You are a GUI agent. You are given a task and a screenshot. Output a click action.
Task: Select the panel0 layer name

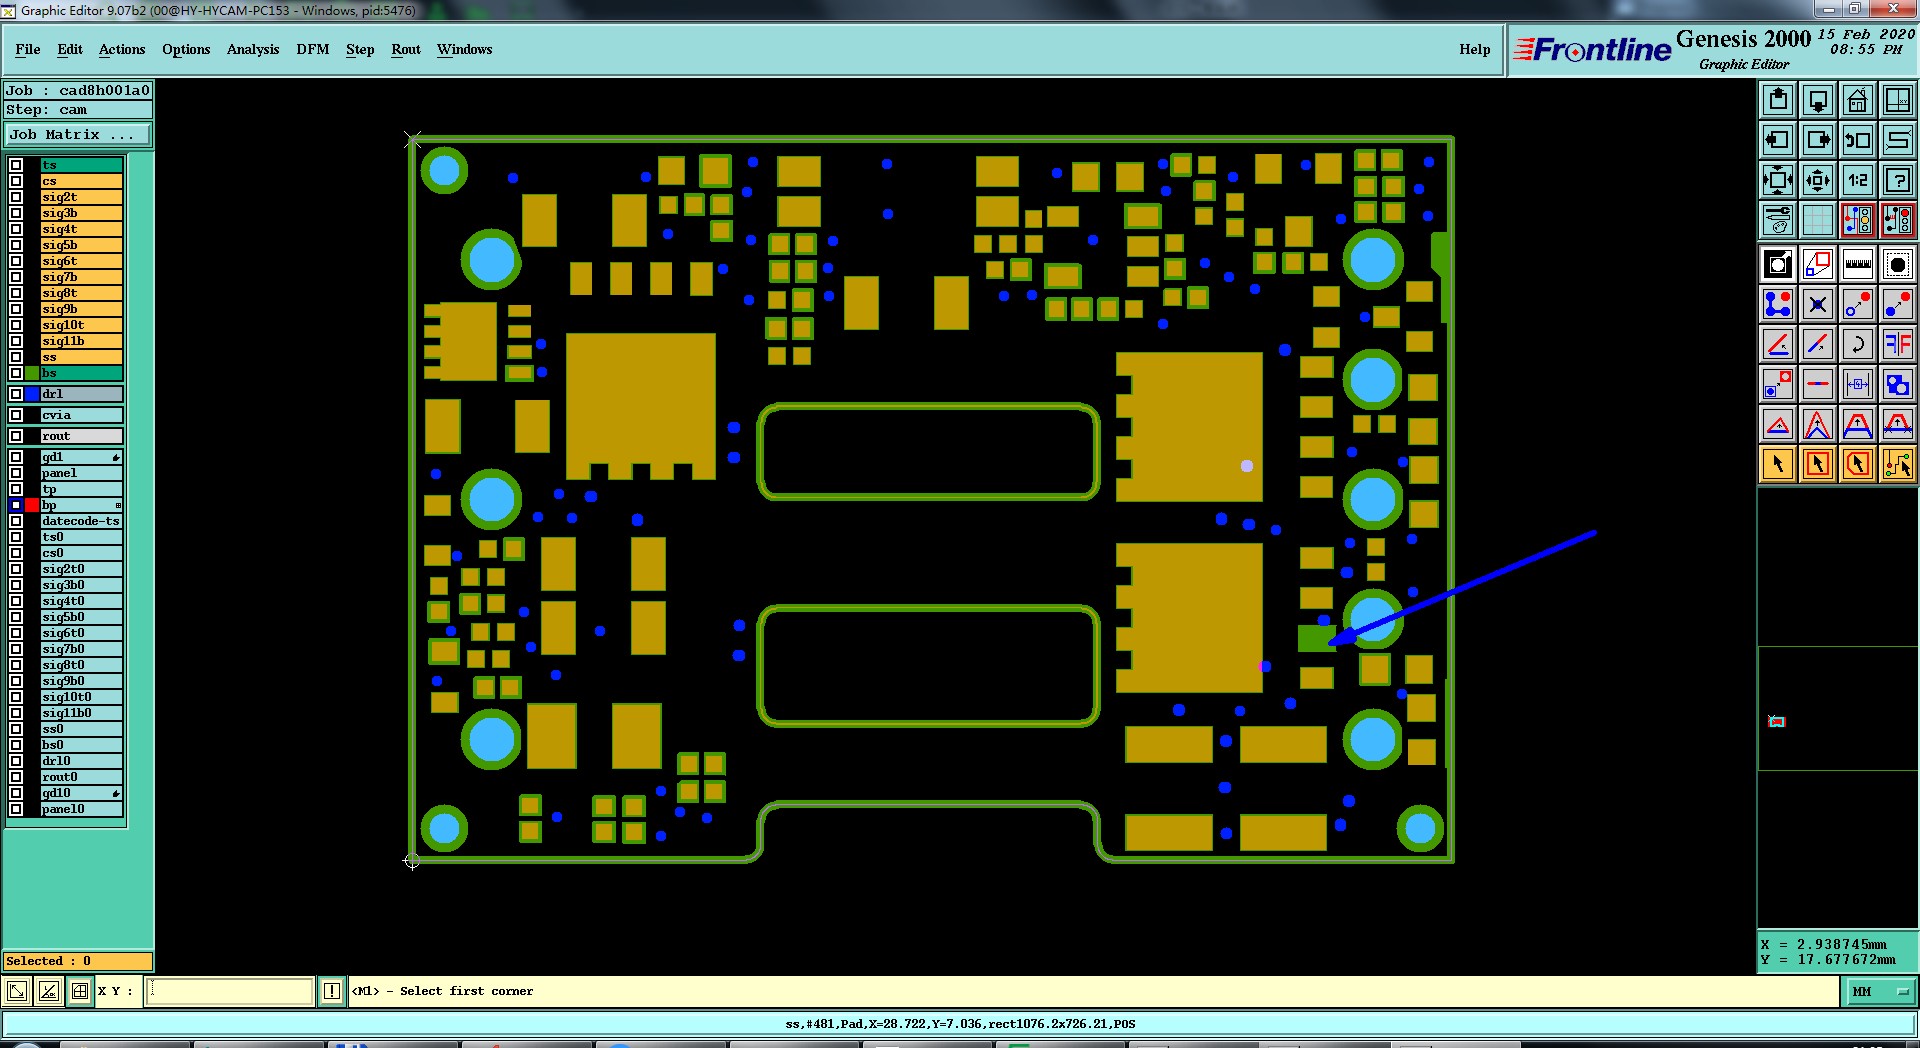(81, 809)
